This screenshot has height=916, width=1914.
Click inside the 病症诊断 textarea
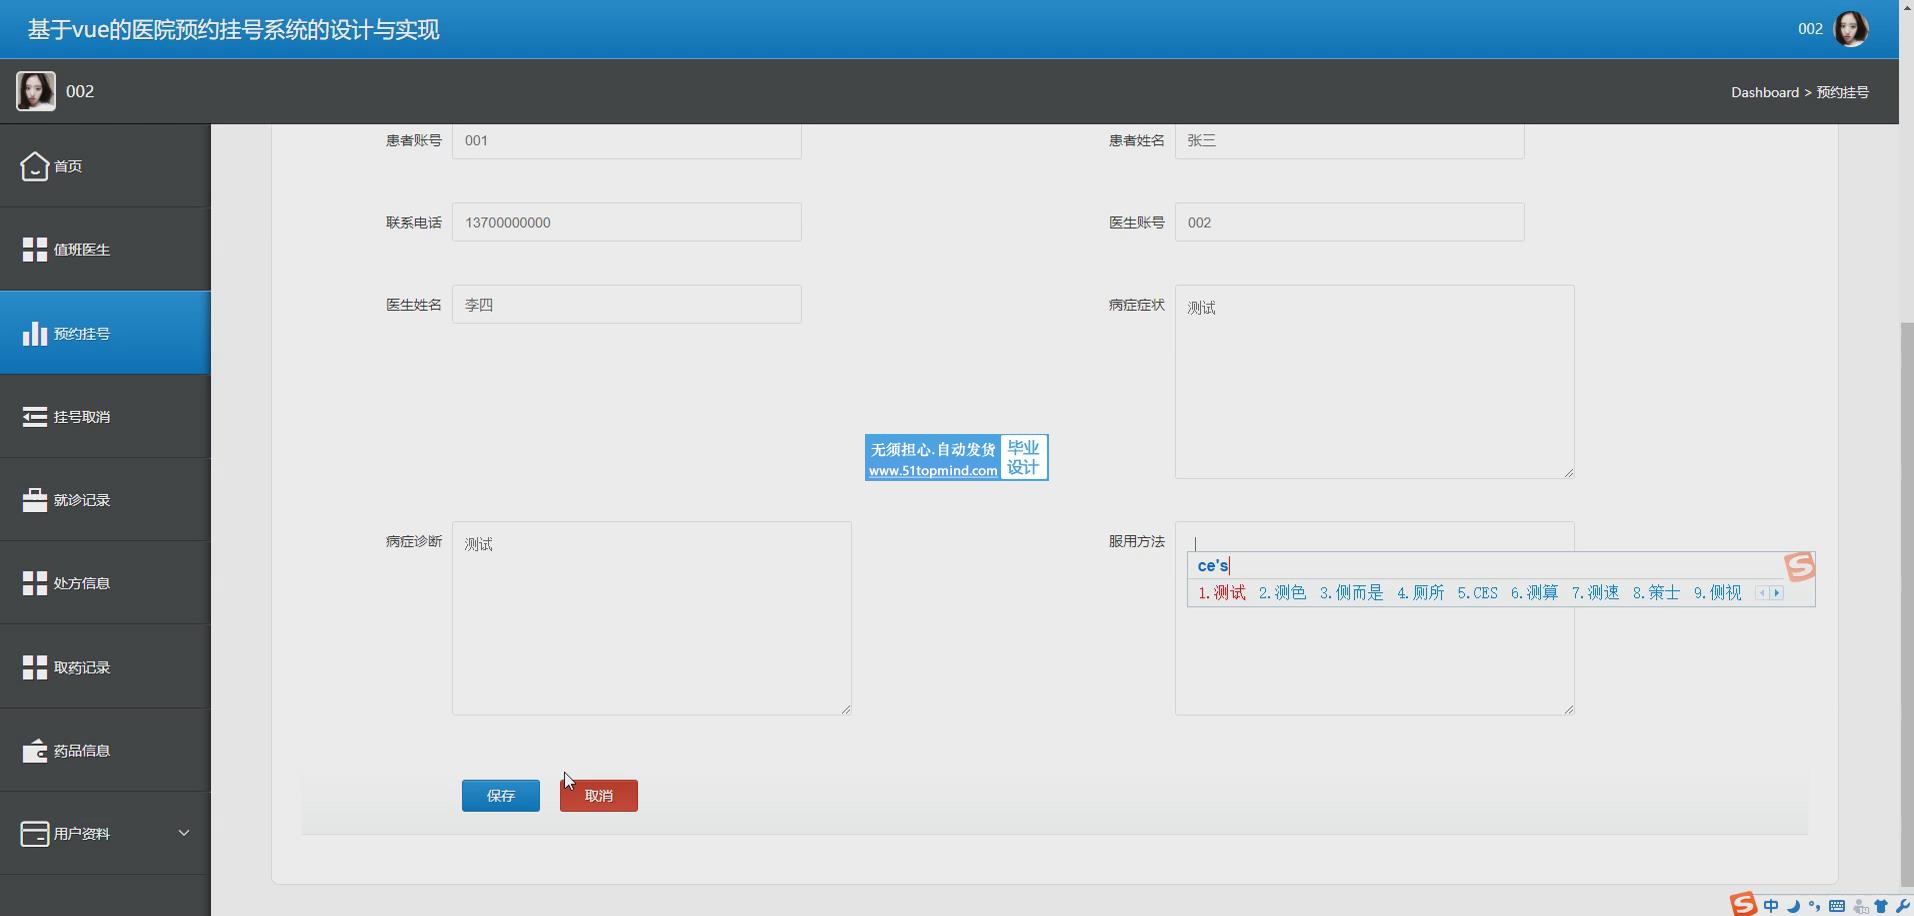(x=652, y=618)
